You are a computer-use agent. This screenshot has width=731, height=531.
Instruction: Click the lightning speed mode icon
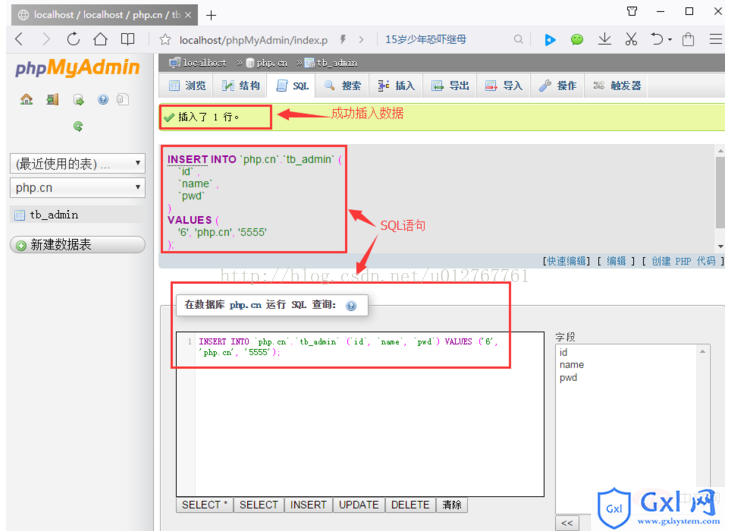[x=343, y=40]
